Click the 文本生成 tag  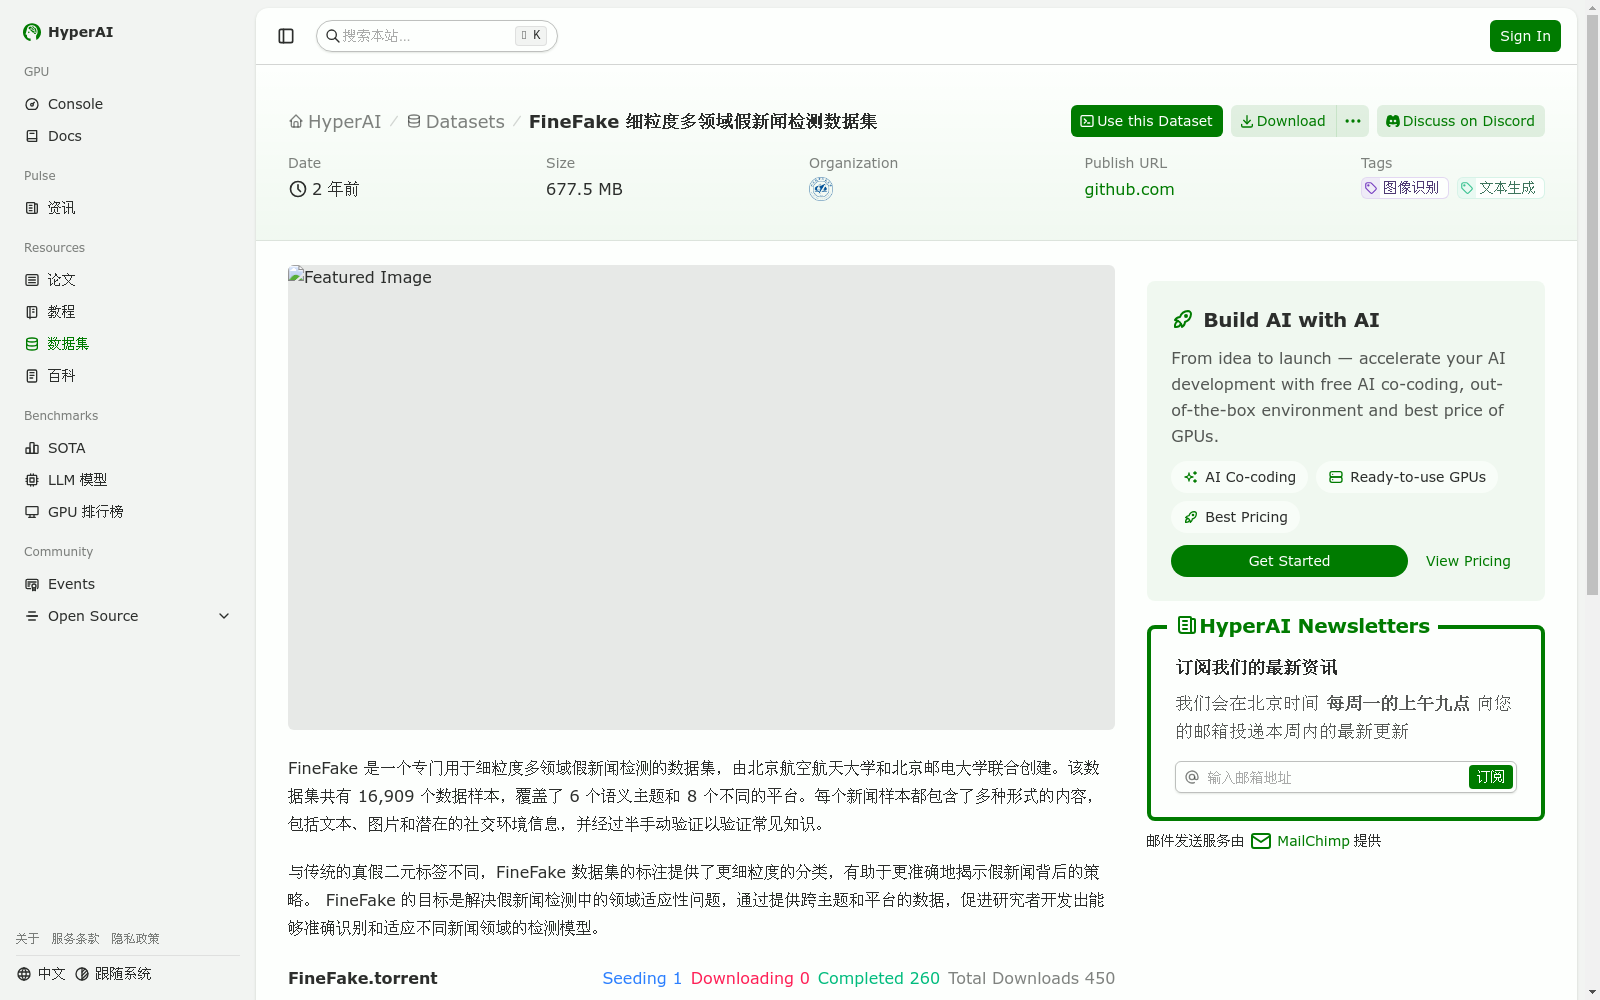1500,188
